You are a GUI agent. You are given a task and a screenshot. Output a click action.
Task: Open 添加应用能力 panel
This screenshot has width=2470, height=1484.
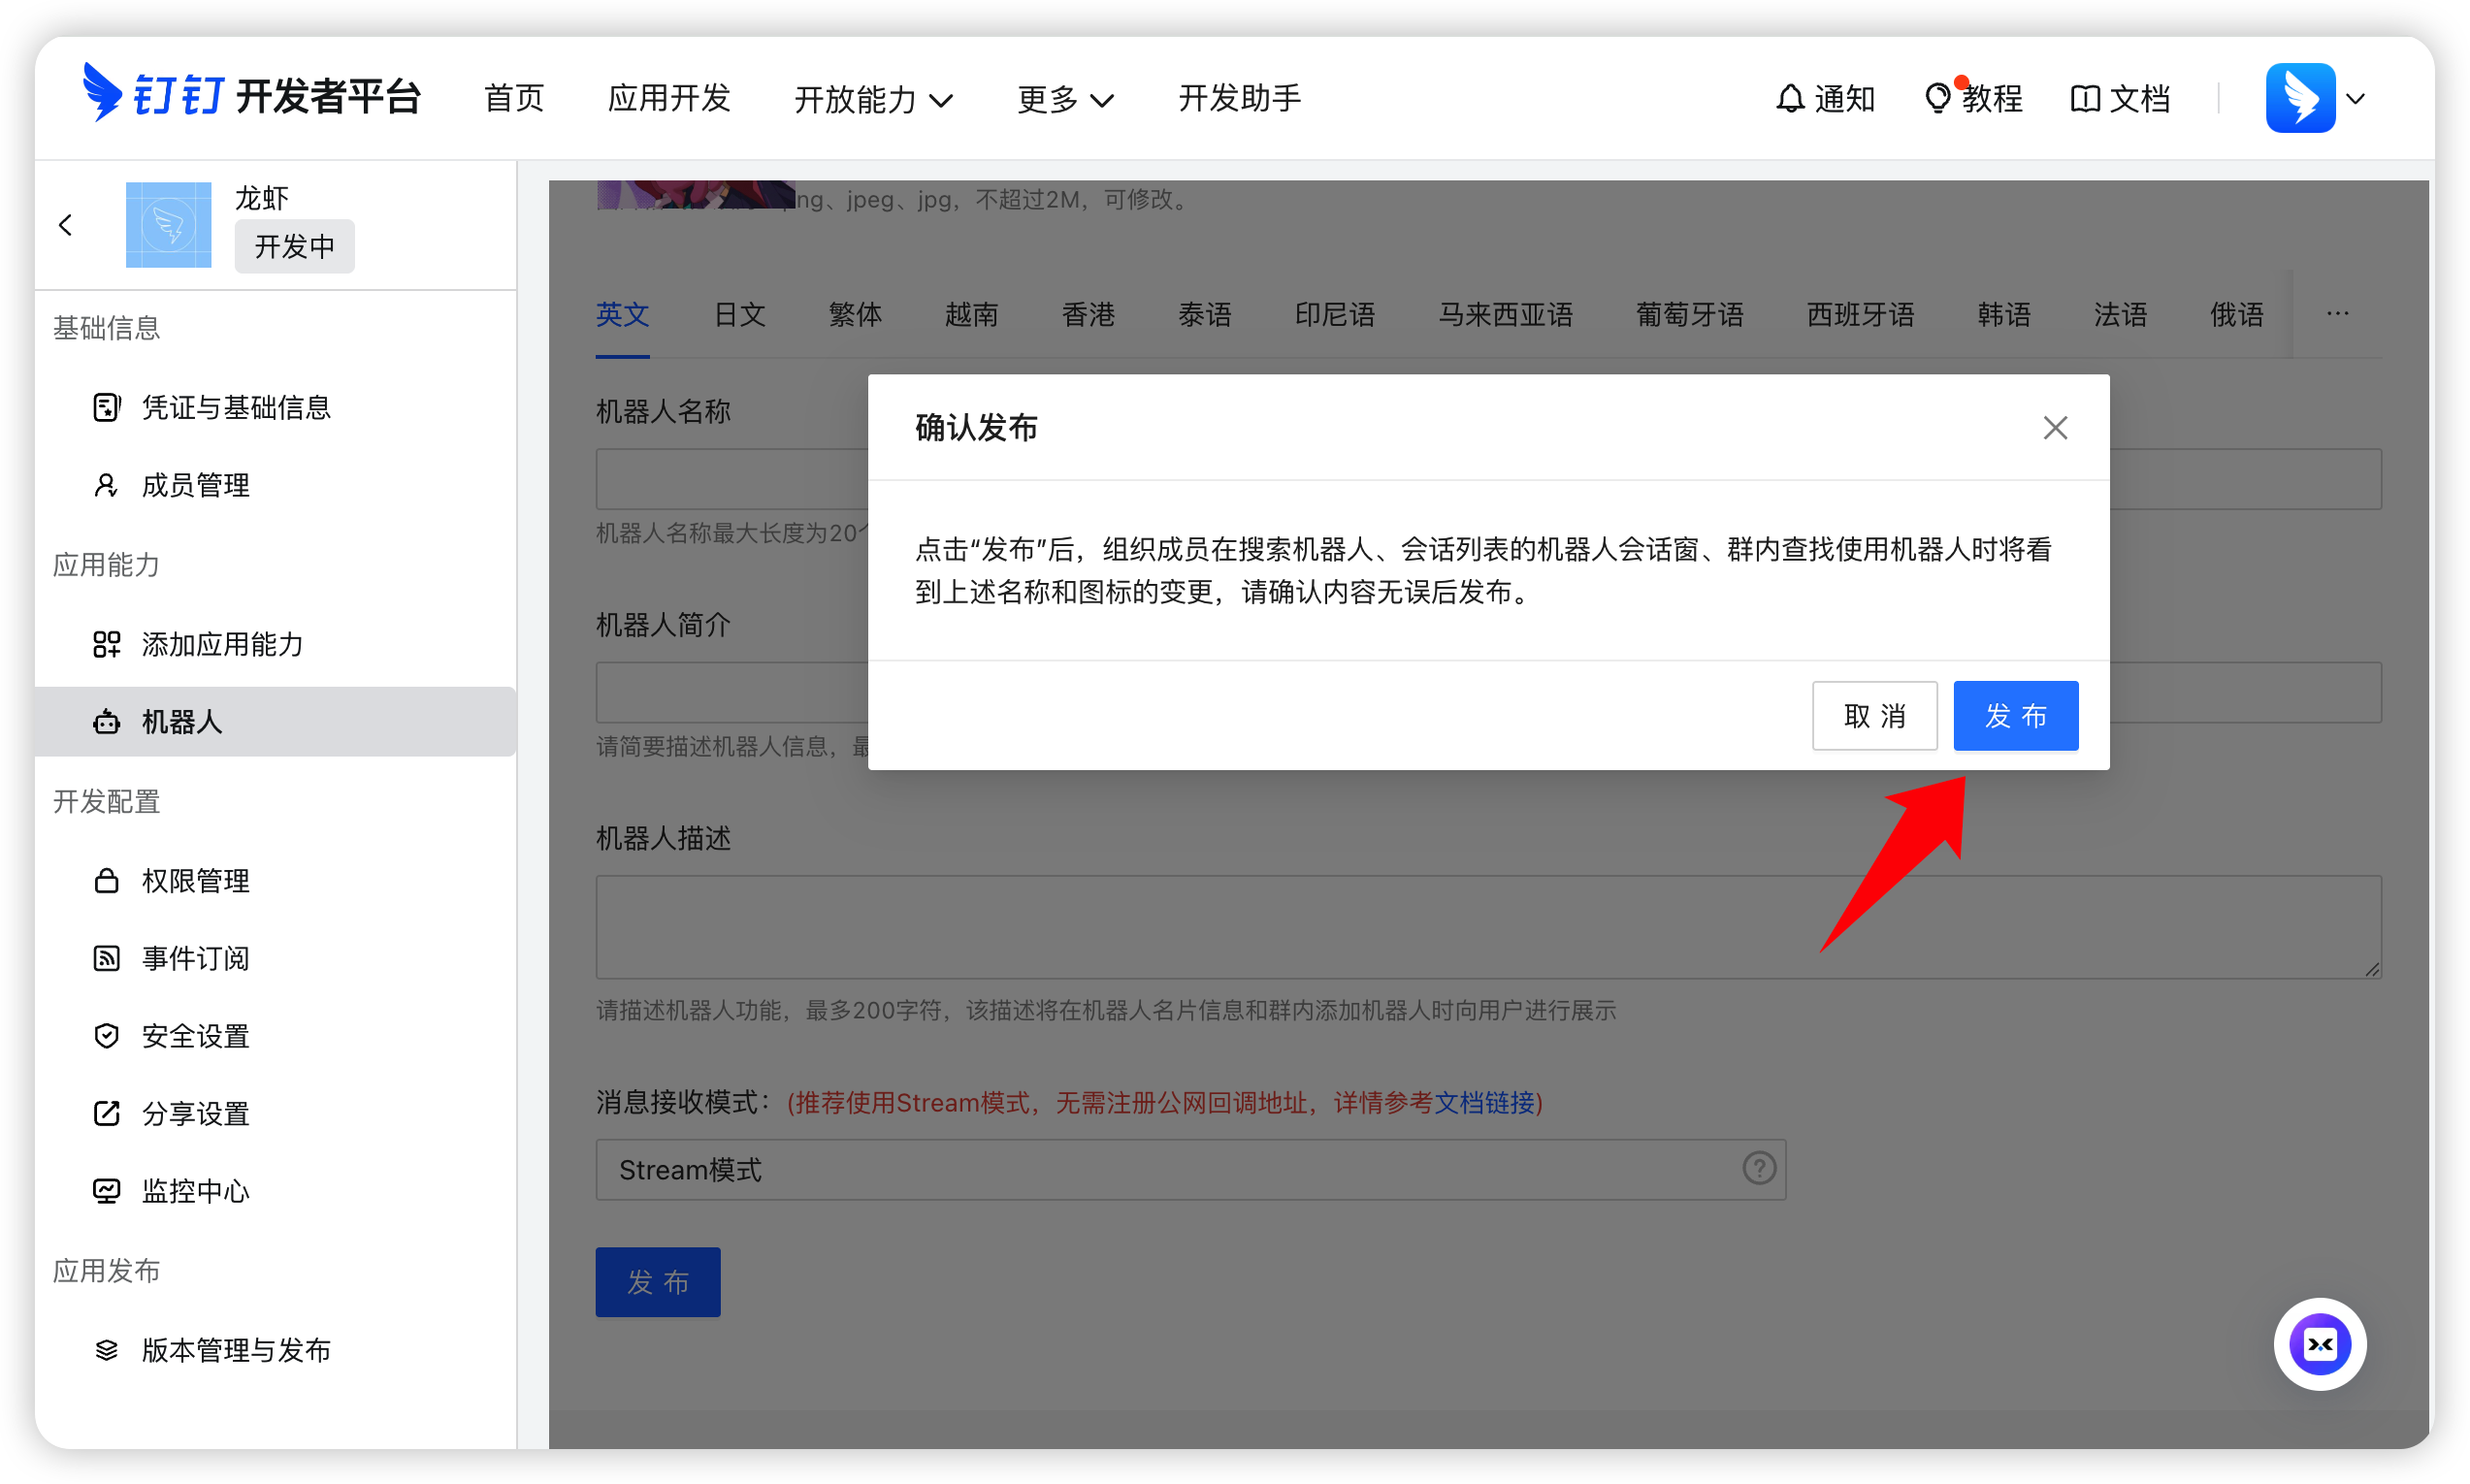click(222, 644)
